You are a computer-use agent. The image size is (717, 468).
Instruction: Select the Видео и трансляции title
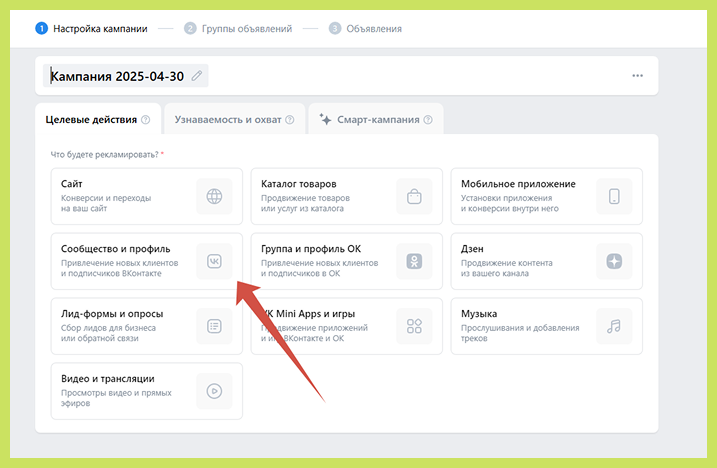pos(107,379)
